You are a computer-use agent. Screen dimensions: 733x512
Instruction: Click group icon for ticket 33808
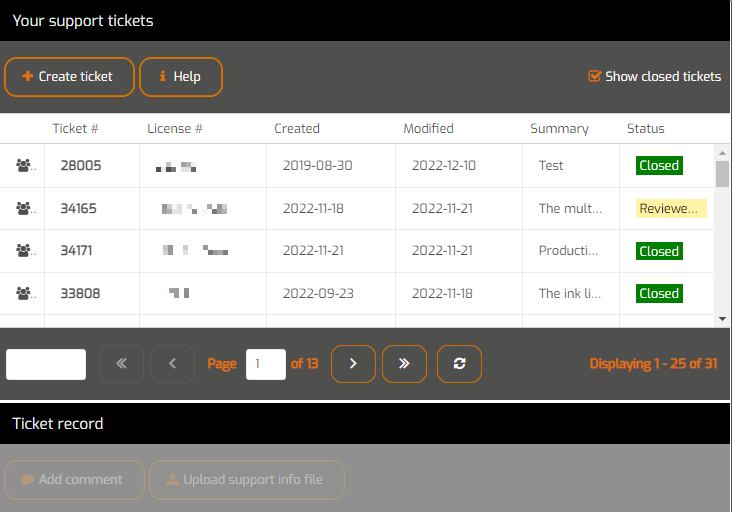pos(24,293)
